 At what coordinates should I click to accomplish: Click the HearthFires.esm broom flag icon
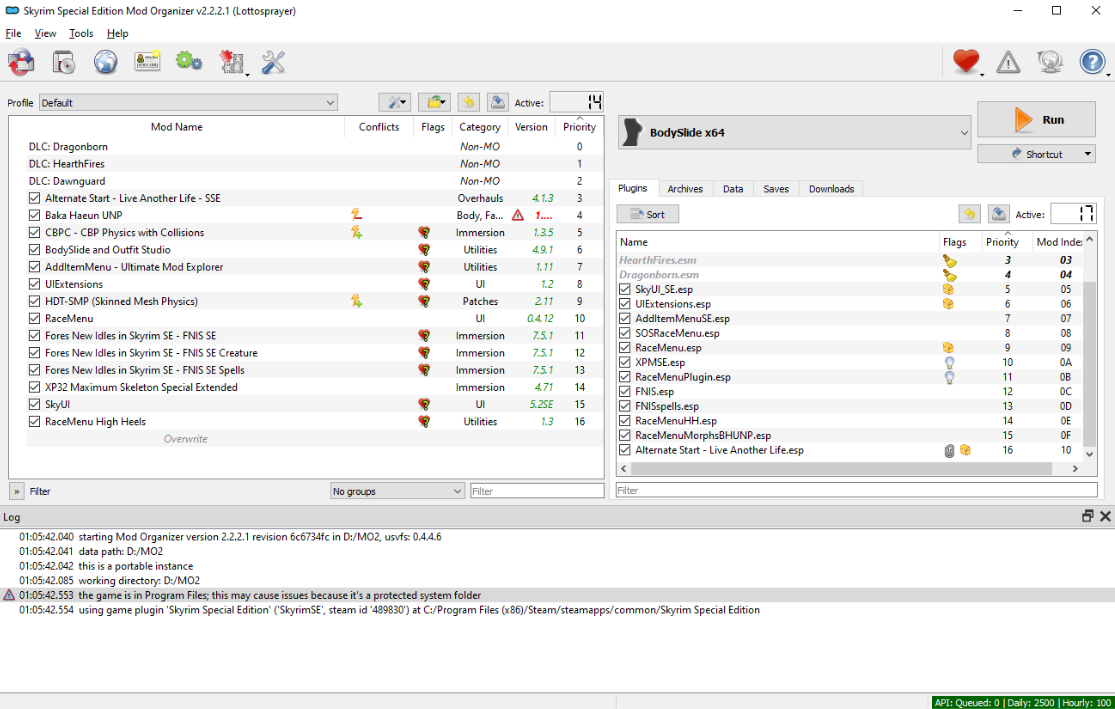pos(949,260)
